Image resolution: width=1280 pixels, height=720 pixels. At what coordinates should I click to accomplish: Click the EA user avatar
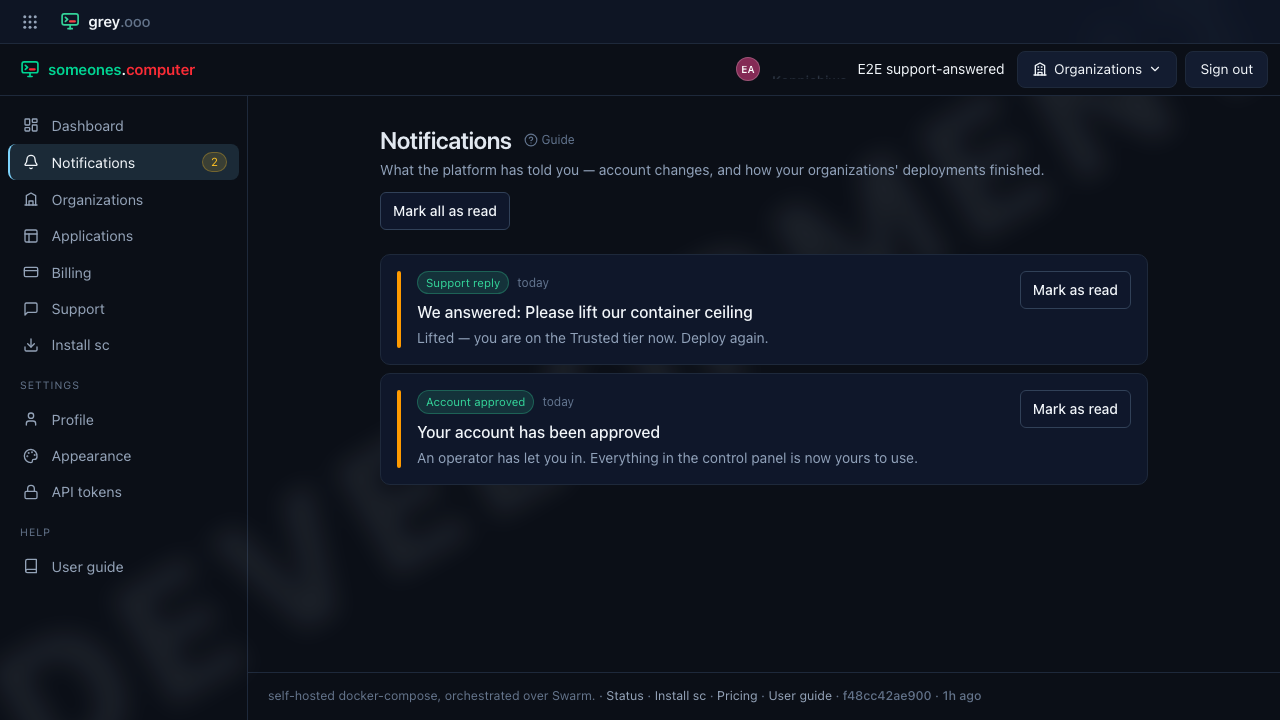747,69
